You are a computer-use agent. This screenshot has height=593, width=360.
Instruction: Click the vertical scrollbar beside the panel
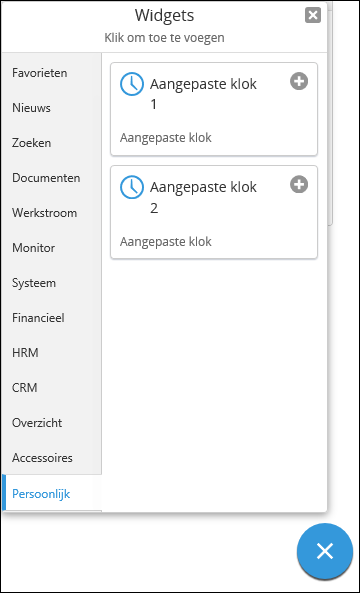(x=330, y=113)
